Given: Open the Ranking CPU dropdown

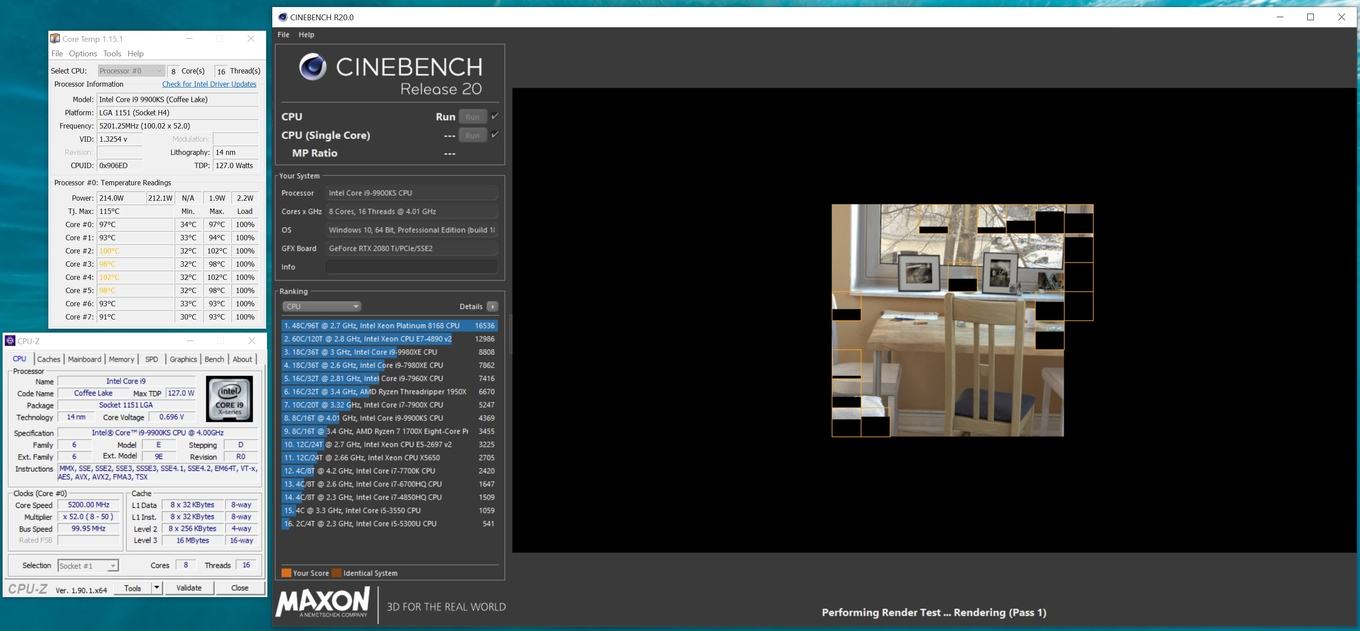Looking at the screenshot, I should point(321,306).
